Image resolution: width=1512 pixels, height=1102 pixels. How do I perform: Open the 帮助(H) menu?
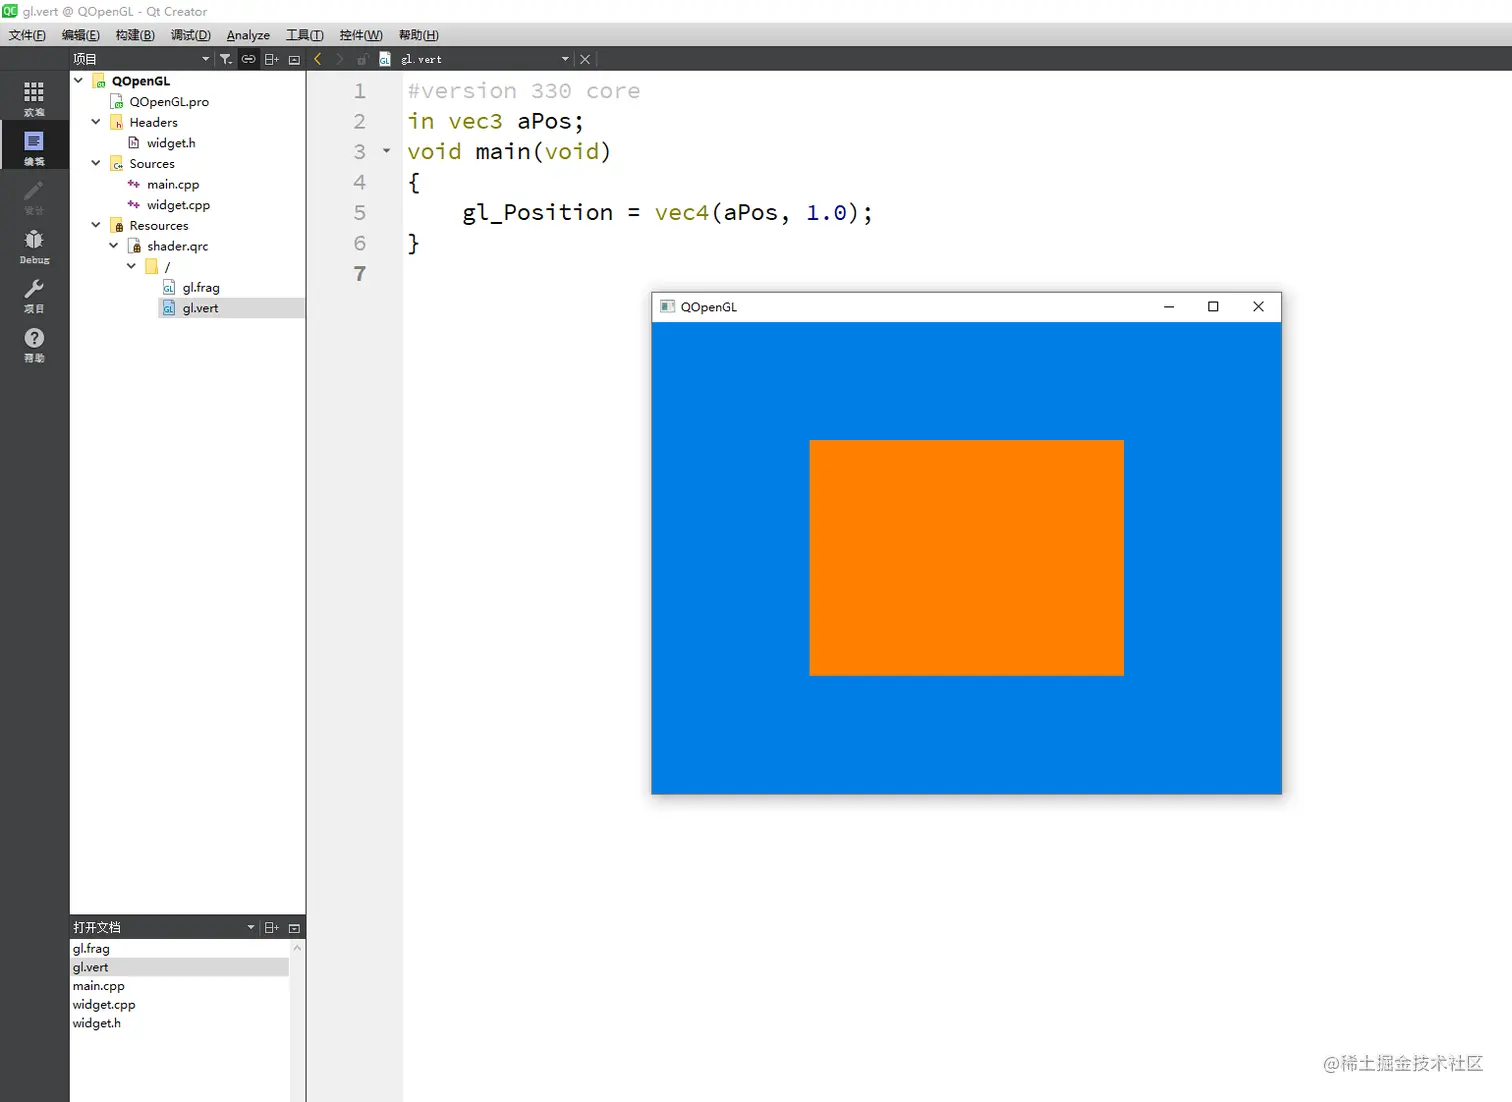point(419,35)
